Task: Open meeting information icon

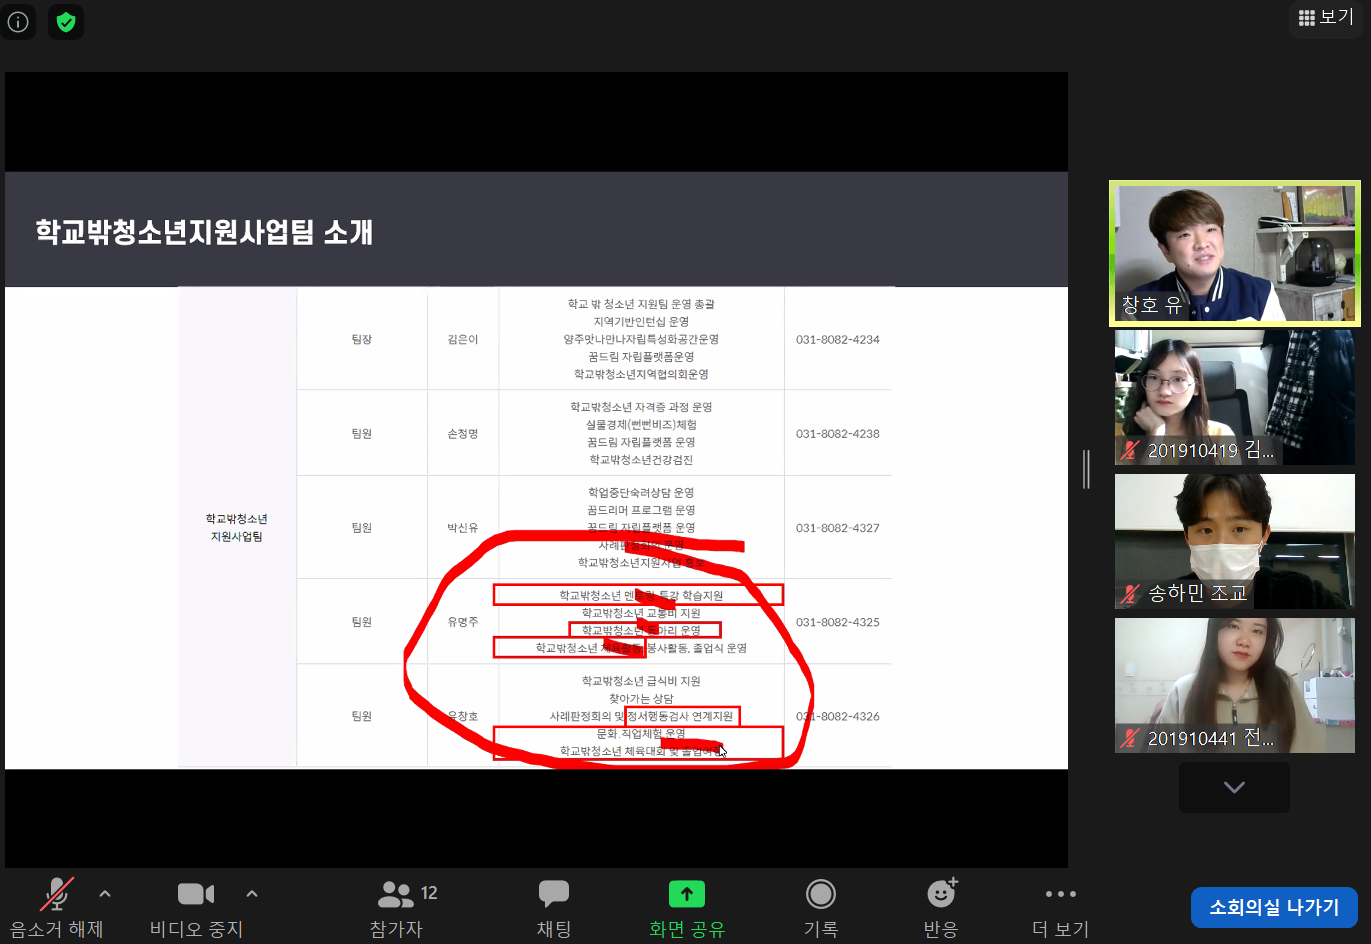Action: coord(18,22)
